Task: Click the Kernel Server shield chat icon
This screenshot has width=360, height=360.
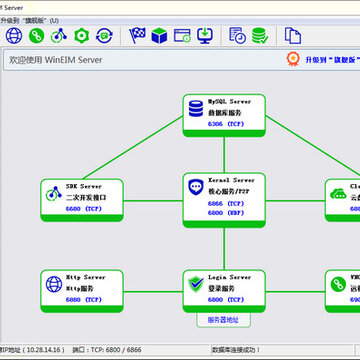Action: [196, 188]
